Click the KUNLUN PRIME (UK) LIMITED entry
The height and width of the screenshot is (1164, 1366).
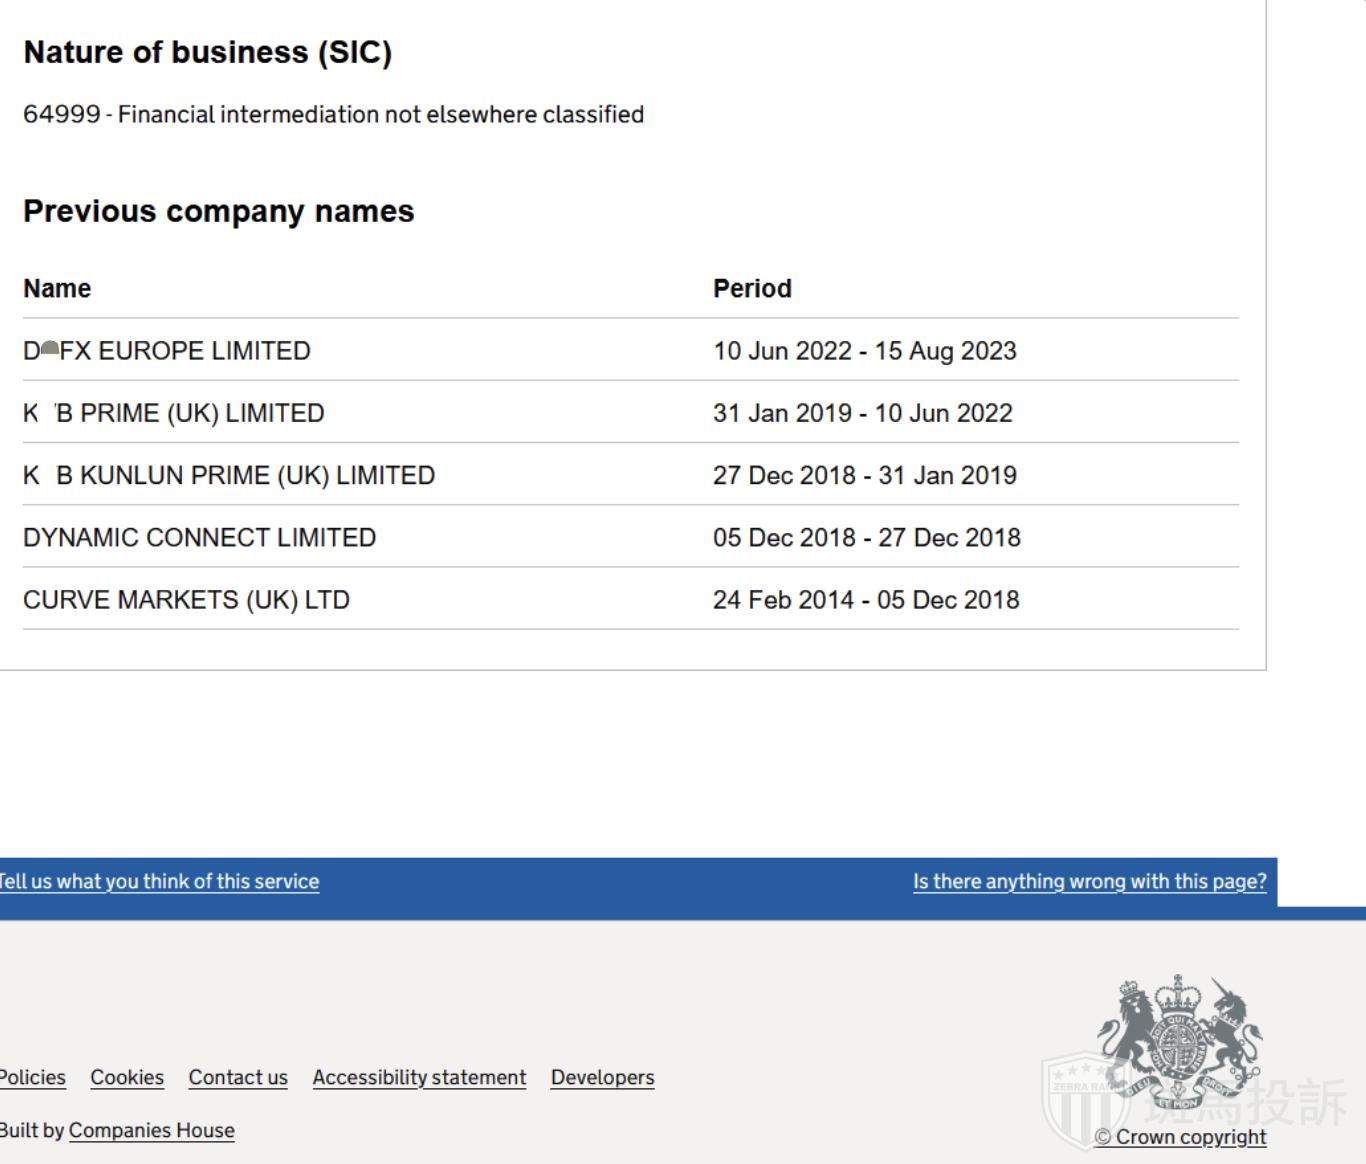coord(229,475)
